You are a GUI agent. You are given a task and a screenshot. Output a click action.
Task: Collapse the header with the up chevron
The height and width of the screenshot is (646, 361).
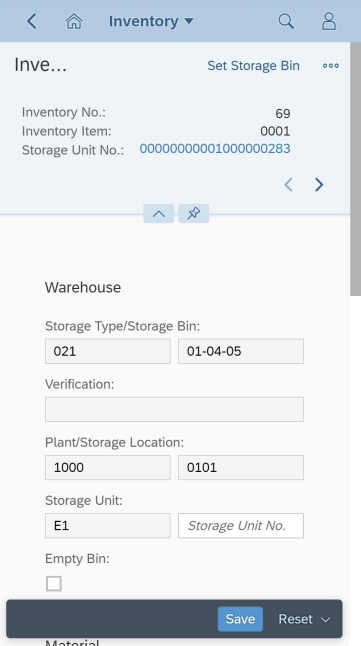coord(159,213)
